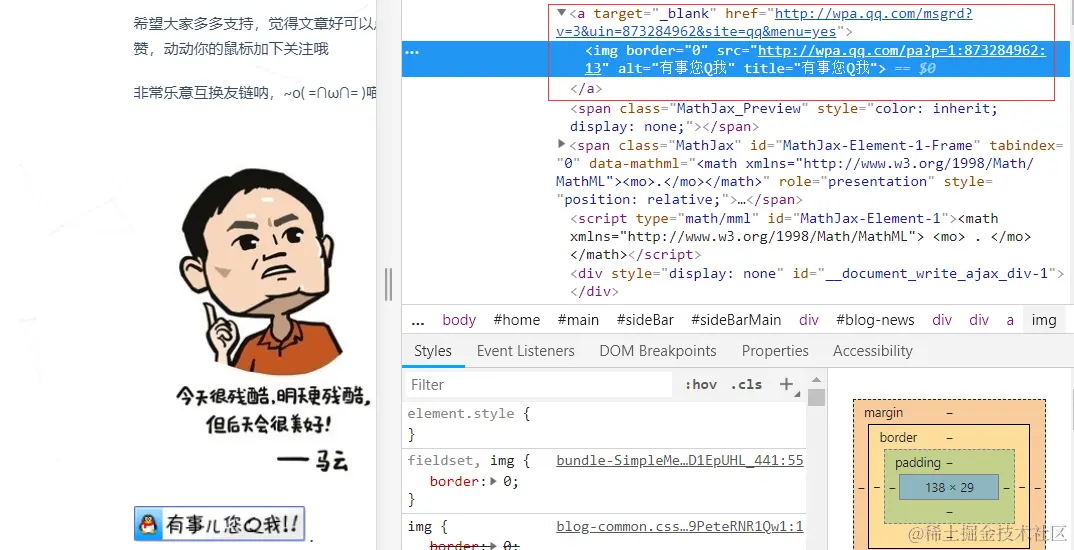Select #sideBar breadcrumb item
This screenshot has height=550, width=1074.
pos(645,320)
